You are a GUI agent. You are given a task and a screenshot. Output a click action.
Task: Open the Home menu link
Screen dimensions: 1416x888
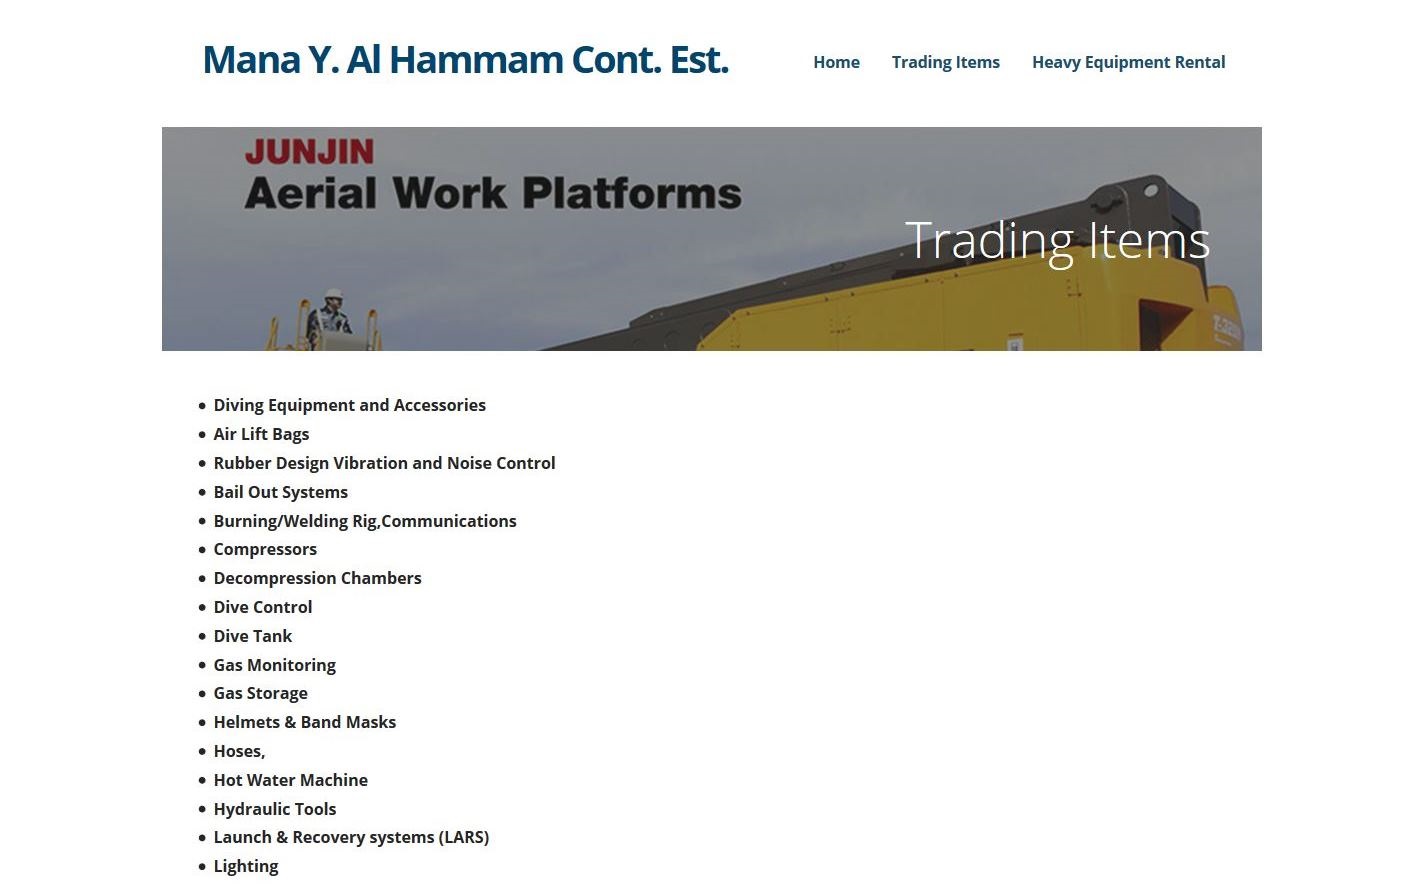click(x=836, y=62)
